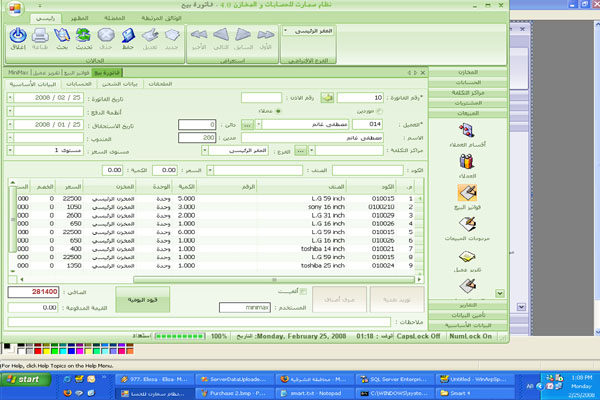Open the Stores (المخازن) sidebar section
This screenshot has width=600, height=400.
coord(468,72)
